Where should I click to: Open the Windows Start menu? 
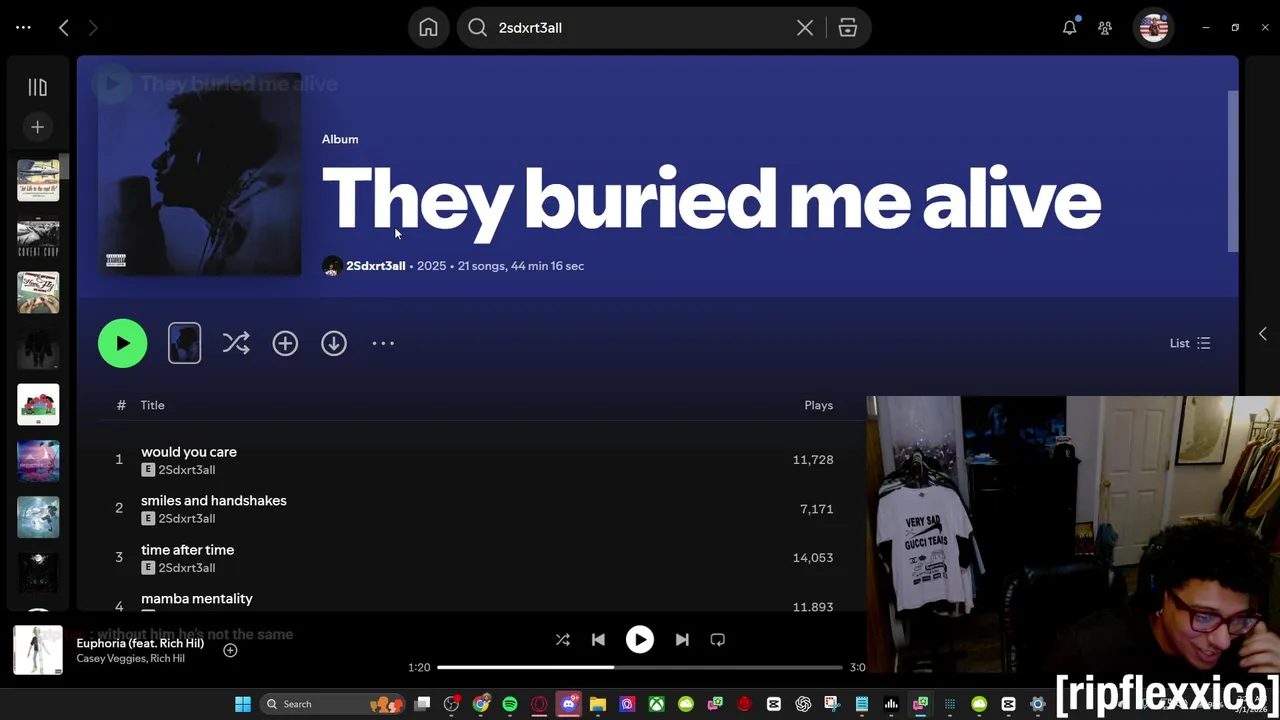pyautogui.click(x=243, y=704)
